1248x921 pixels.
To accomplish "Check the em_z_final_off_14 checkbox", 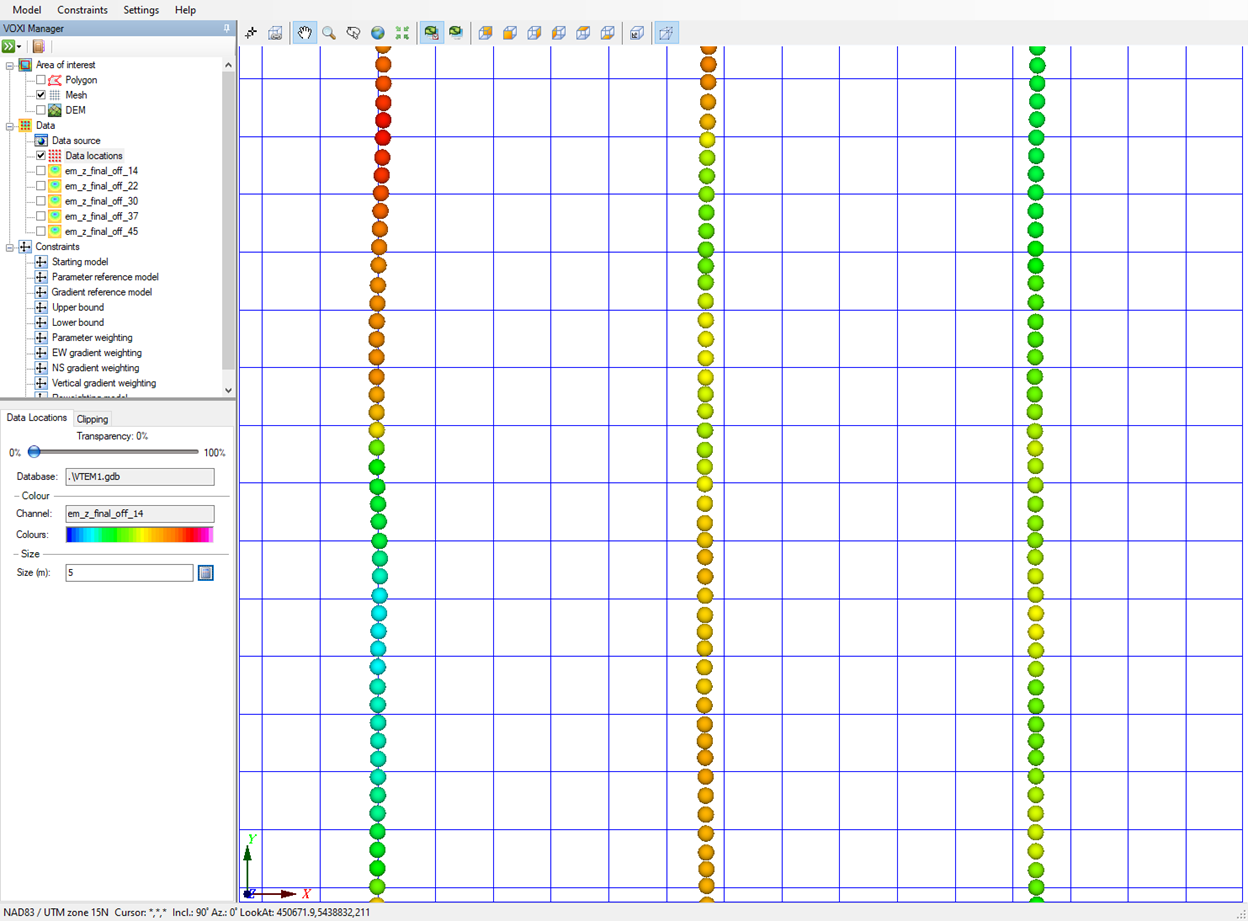I will click(x=41, y=171).
